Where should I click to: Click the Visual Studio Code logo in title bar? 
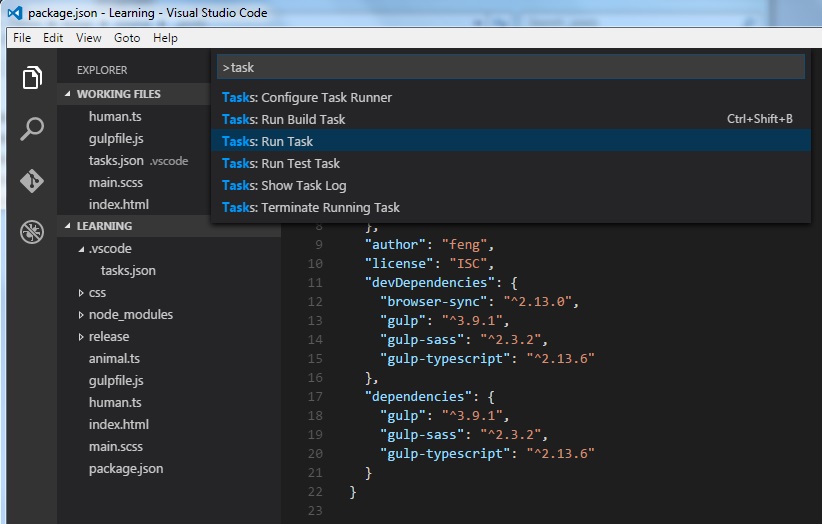[15, 13]
